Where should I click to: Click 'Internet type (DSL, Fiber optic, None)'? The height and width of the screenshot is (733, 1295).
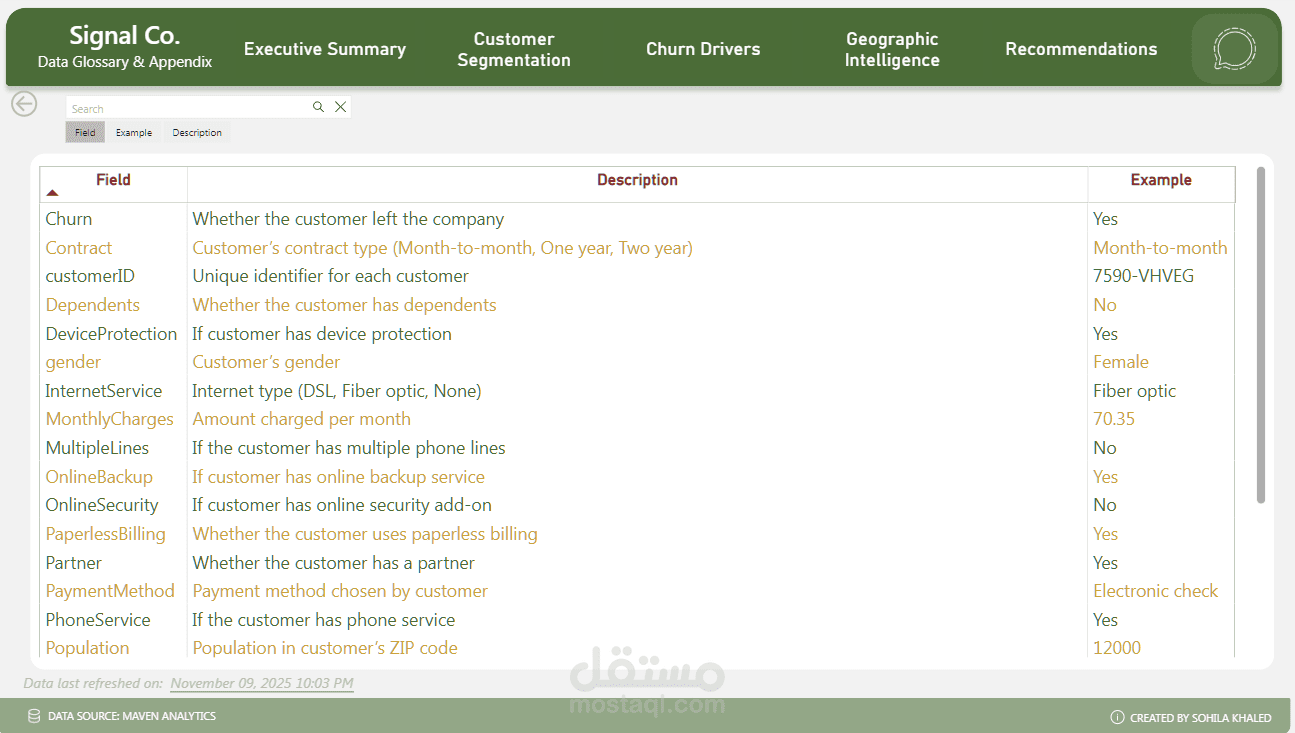pos(337,391)
